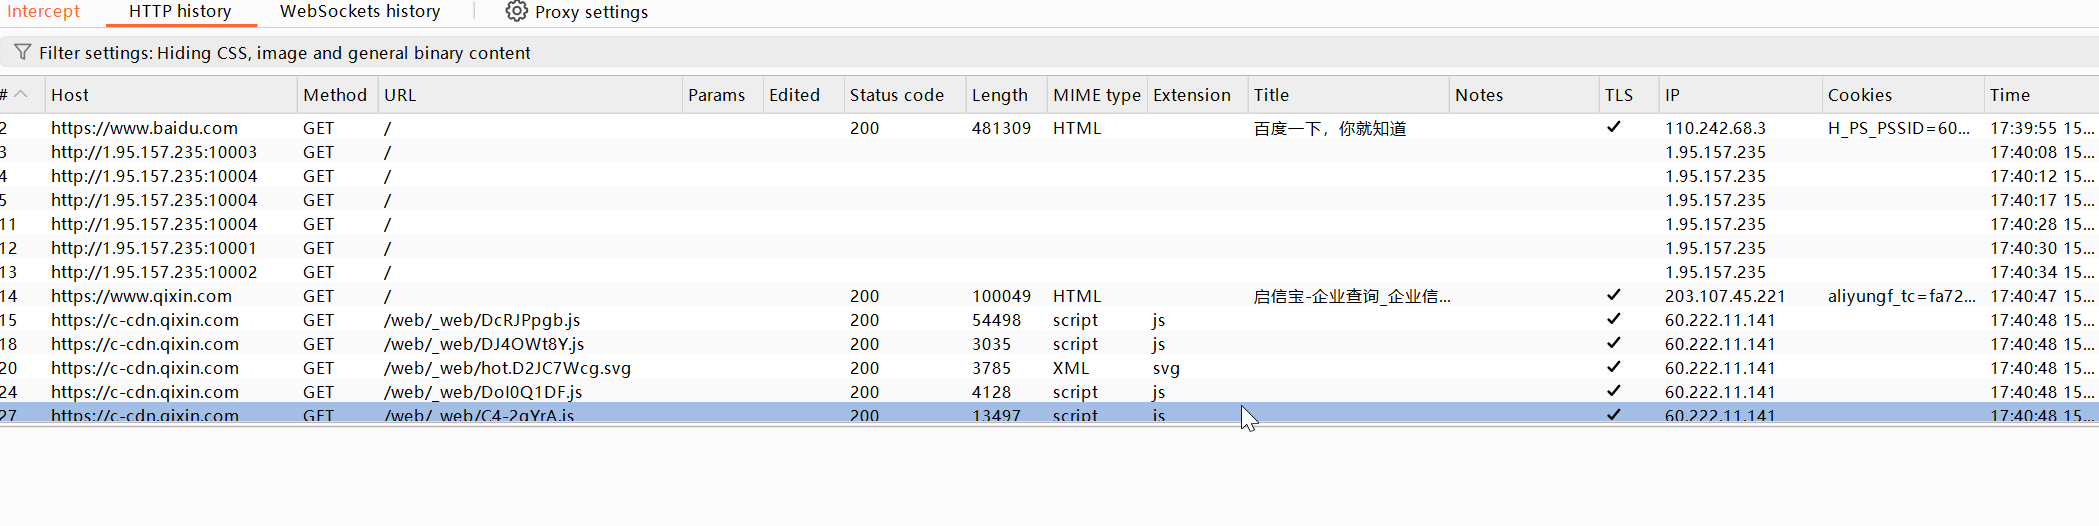Click the sort arrow on # column

(x=21, y=95)
